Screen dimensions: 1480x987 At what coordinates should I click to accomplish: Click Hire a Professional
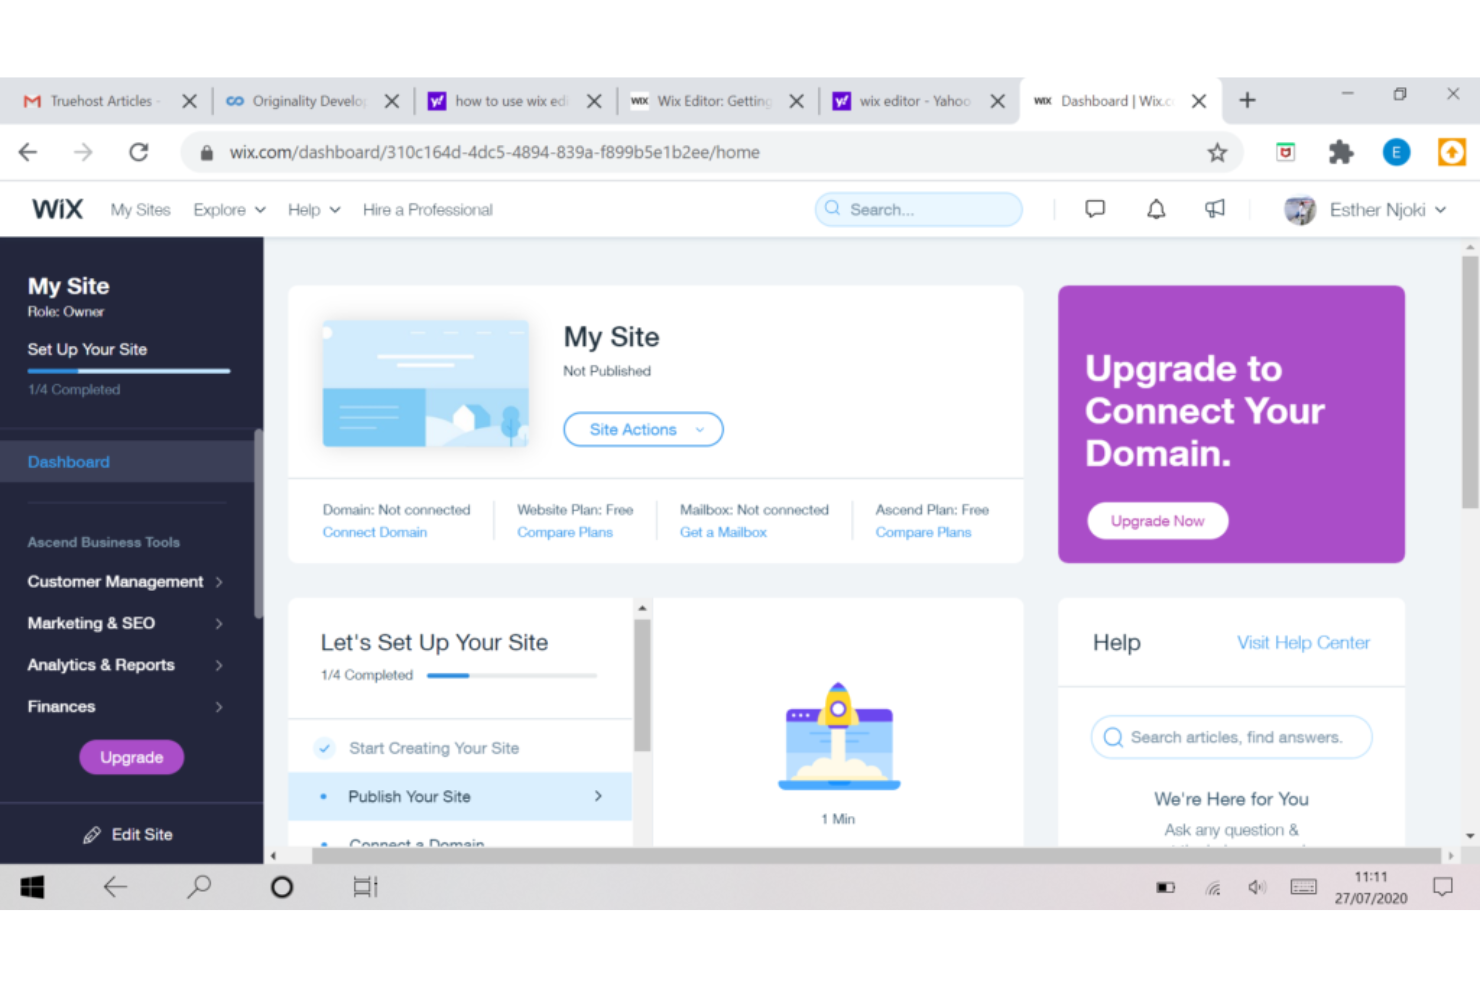tap(427, 209)
